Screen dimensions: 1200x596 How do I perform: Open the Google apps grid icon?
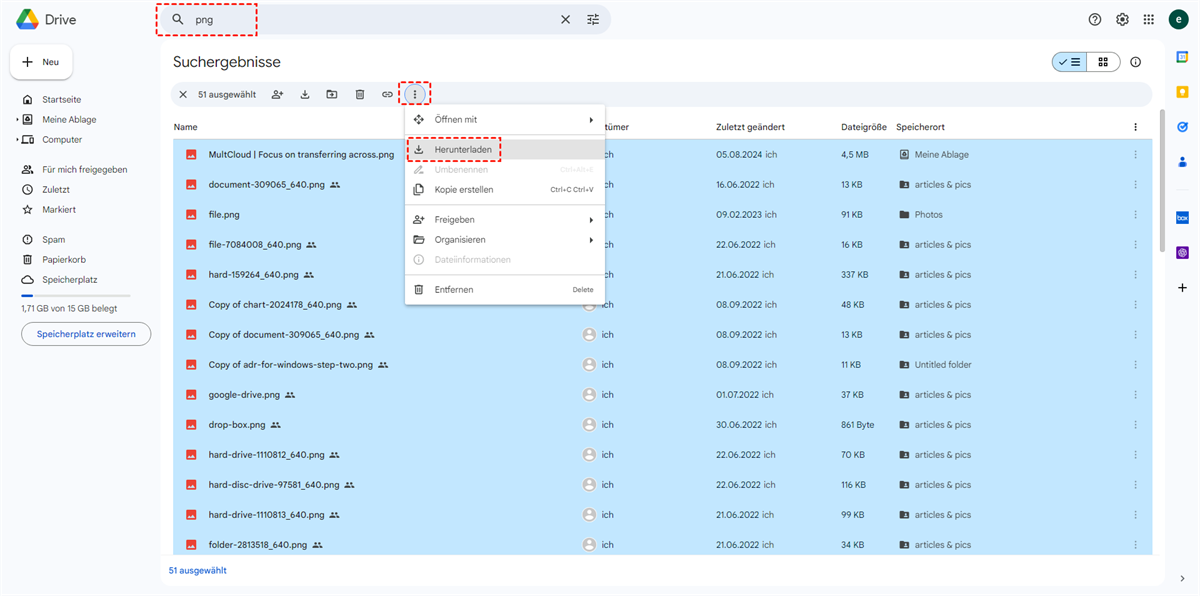[1149, 20]
